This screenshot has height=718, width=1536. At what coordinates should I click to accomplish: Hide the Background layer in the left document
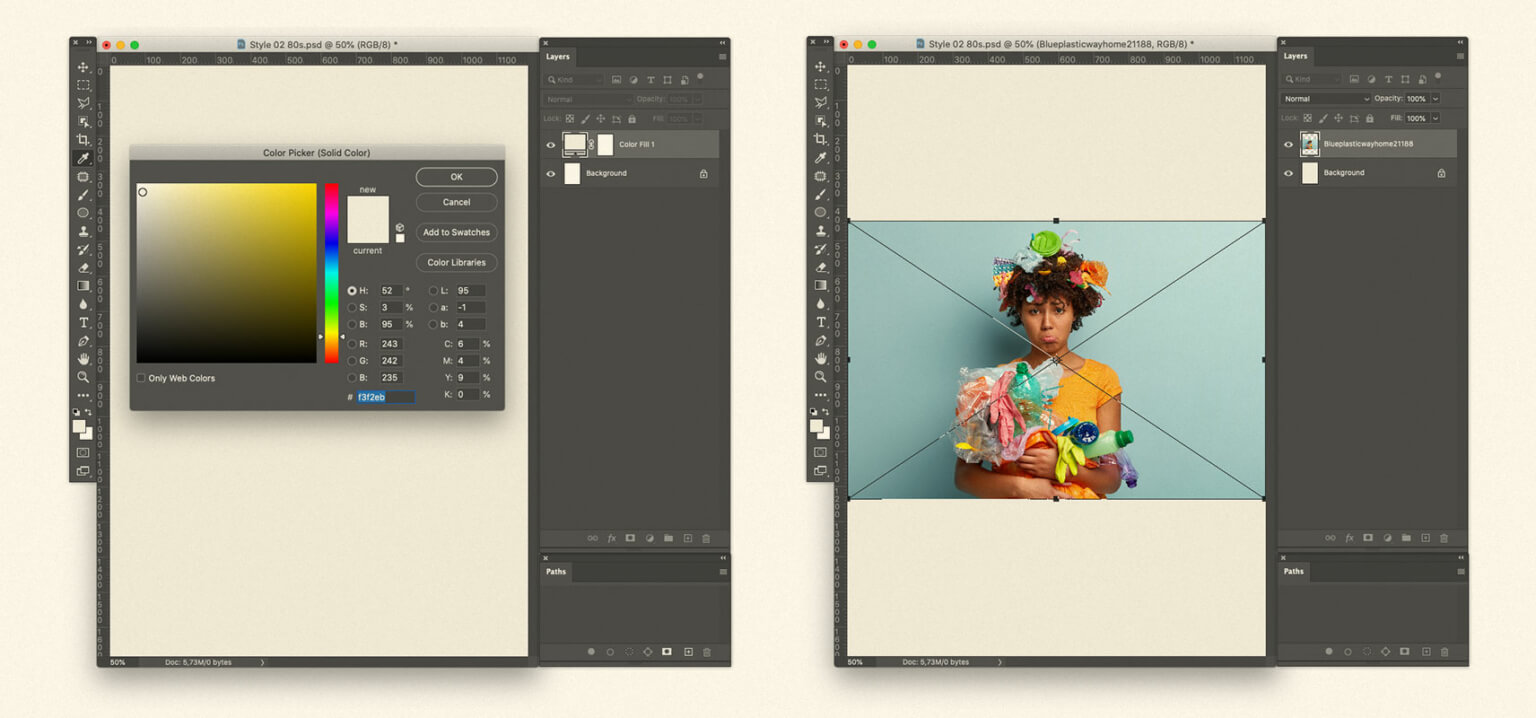point(550,173)
